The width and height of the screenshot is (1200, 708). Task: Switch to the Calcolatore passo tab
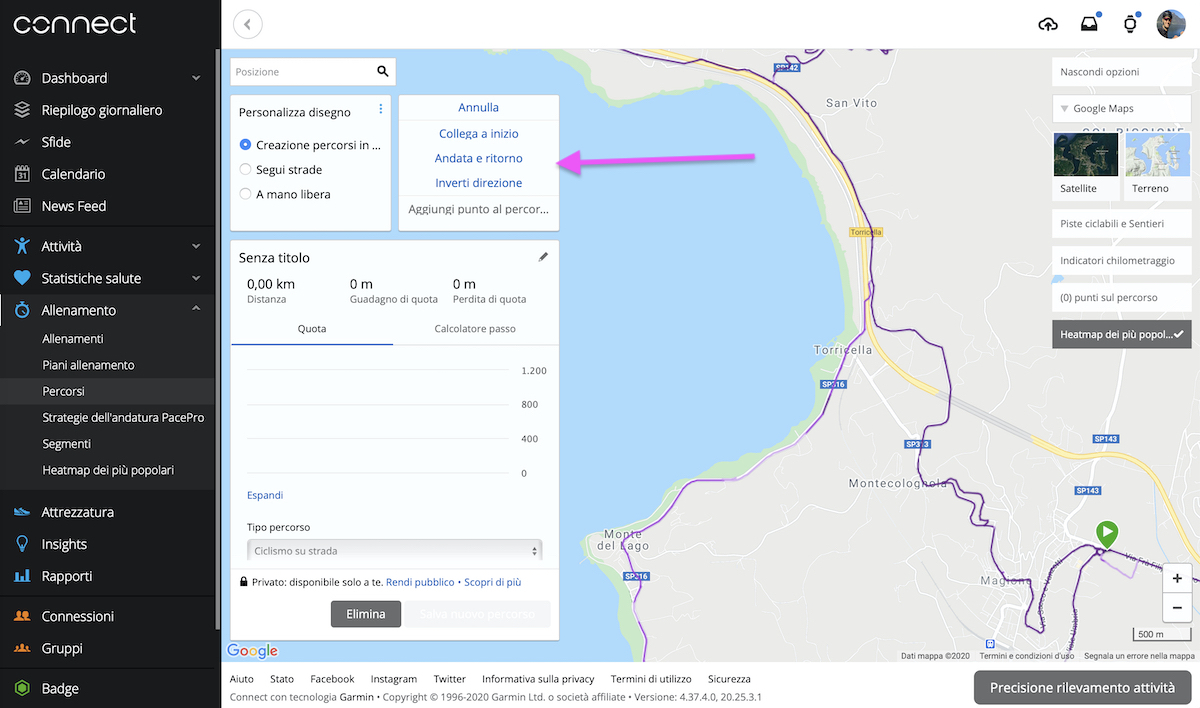click(475, 328)
